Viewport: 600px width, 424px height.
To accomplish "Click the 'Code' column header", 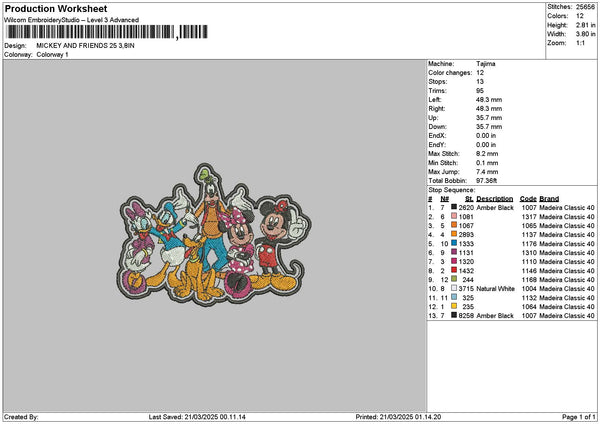I will click(x=528, y=199).
